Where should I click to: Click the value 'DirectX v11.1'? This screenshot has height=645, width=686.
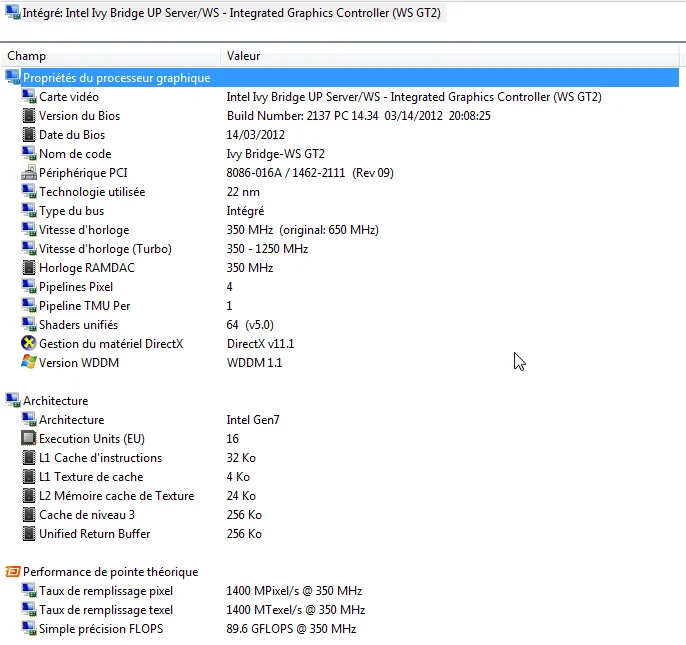coord(260,344)
